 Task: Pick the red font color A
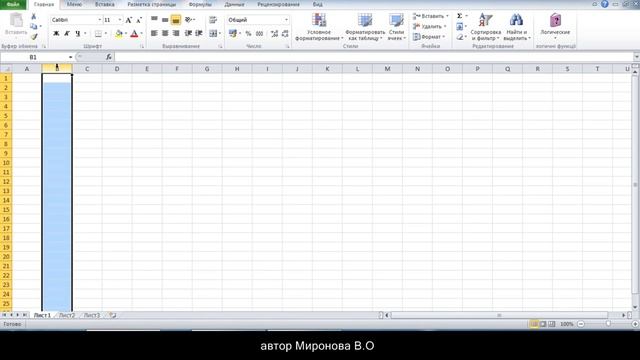(134, 33)
